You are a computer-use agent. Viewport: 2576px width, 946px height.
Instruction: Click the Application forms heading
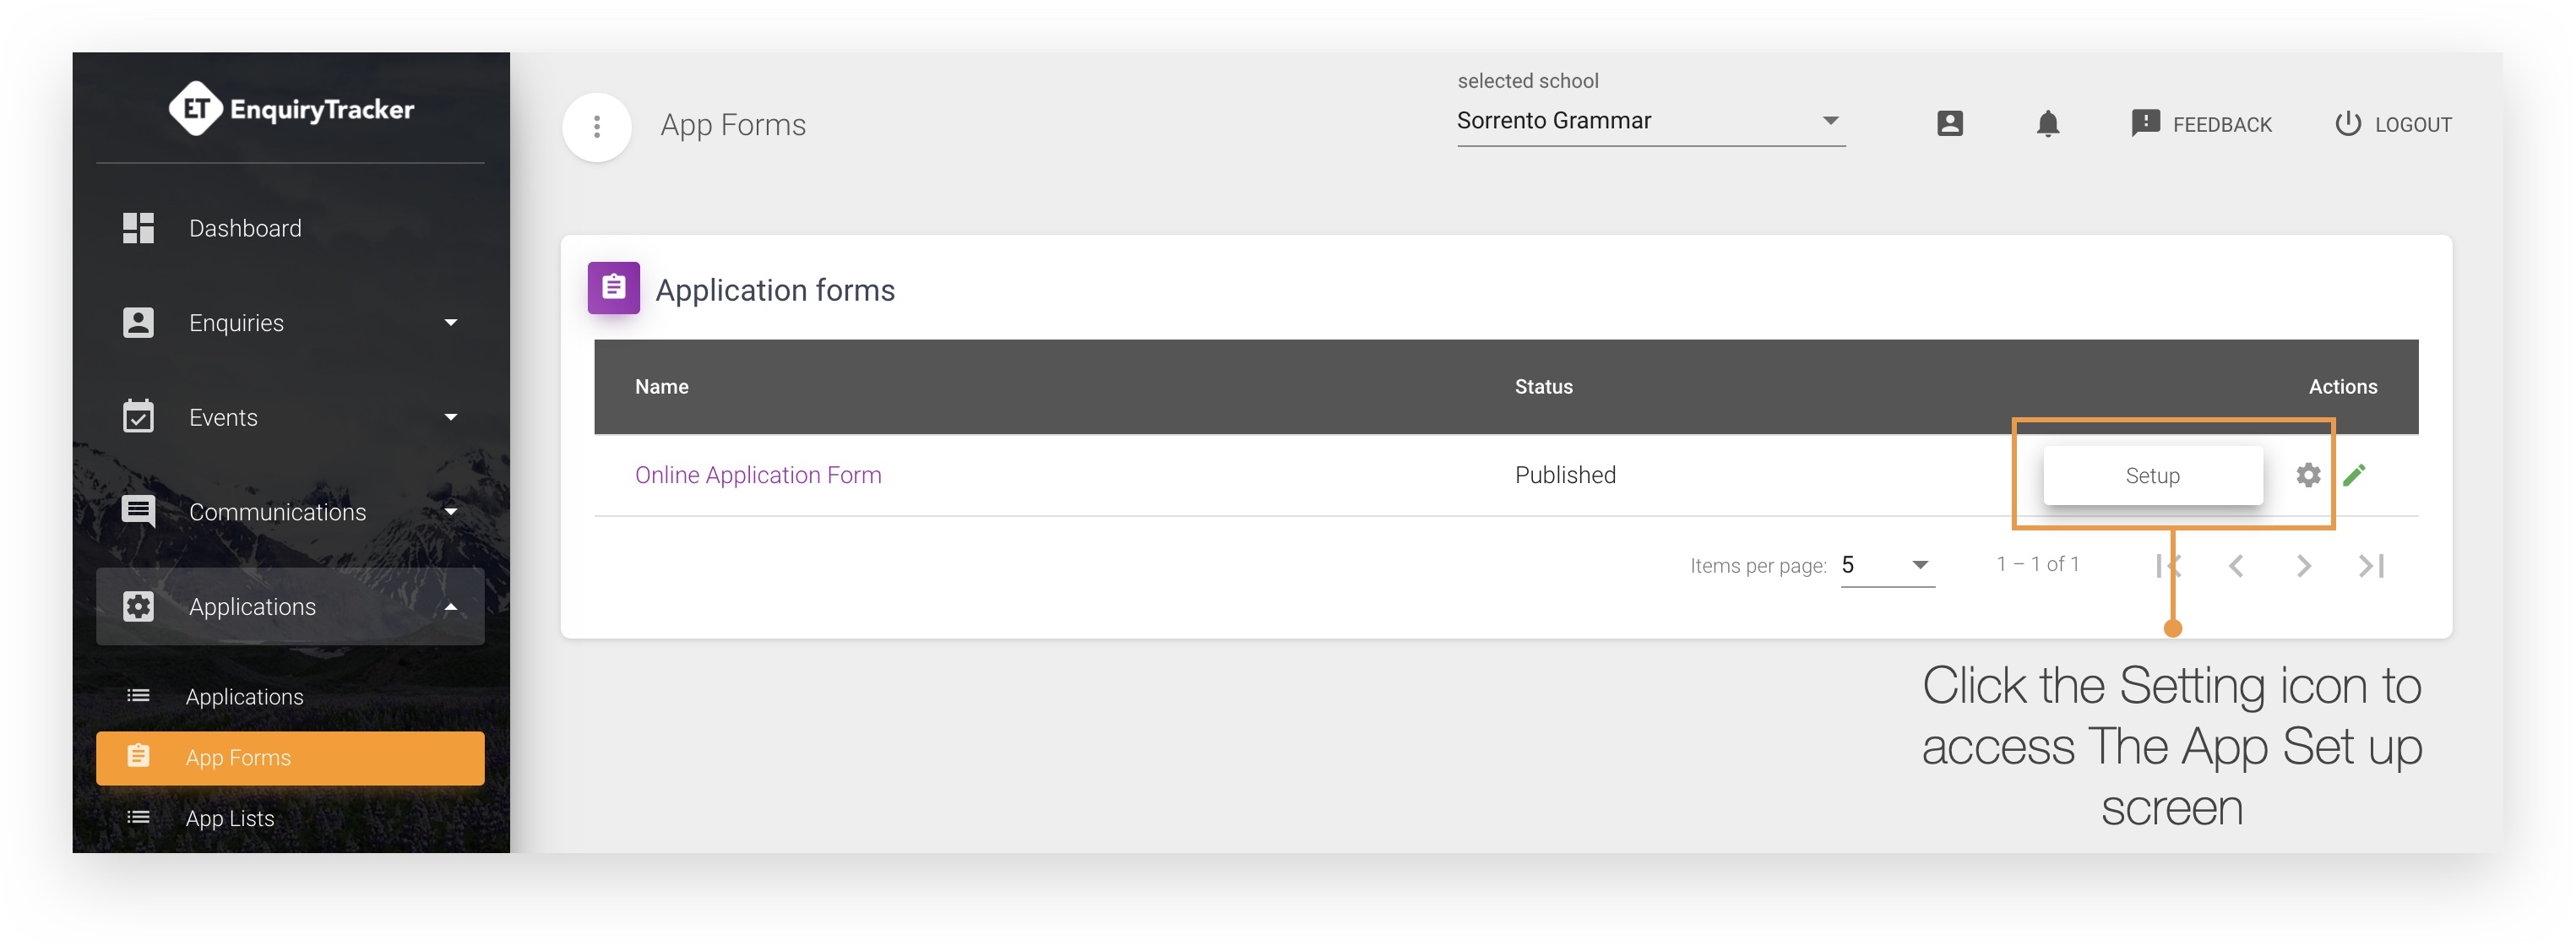click(x=775, y=290)
